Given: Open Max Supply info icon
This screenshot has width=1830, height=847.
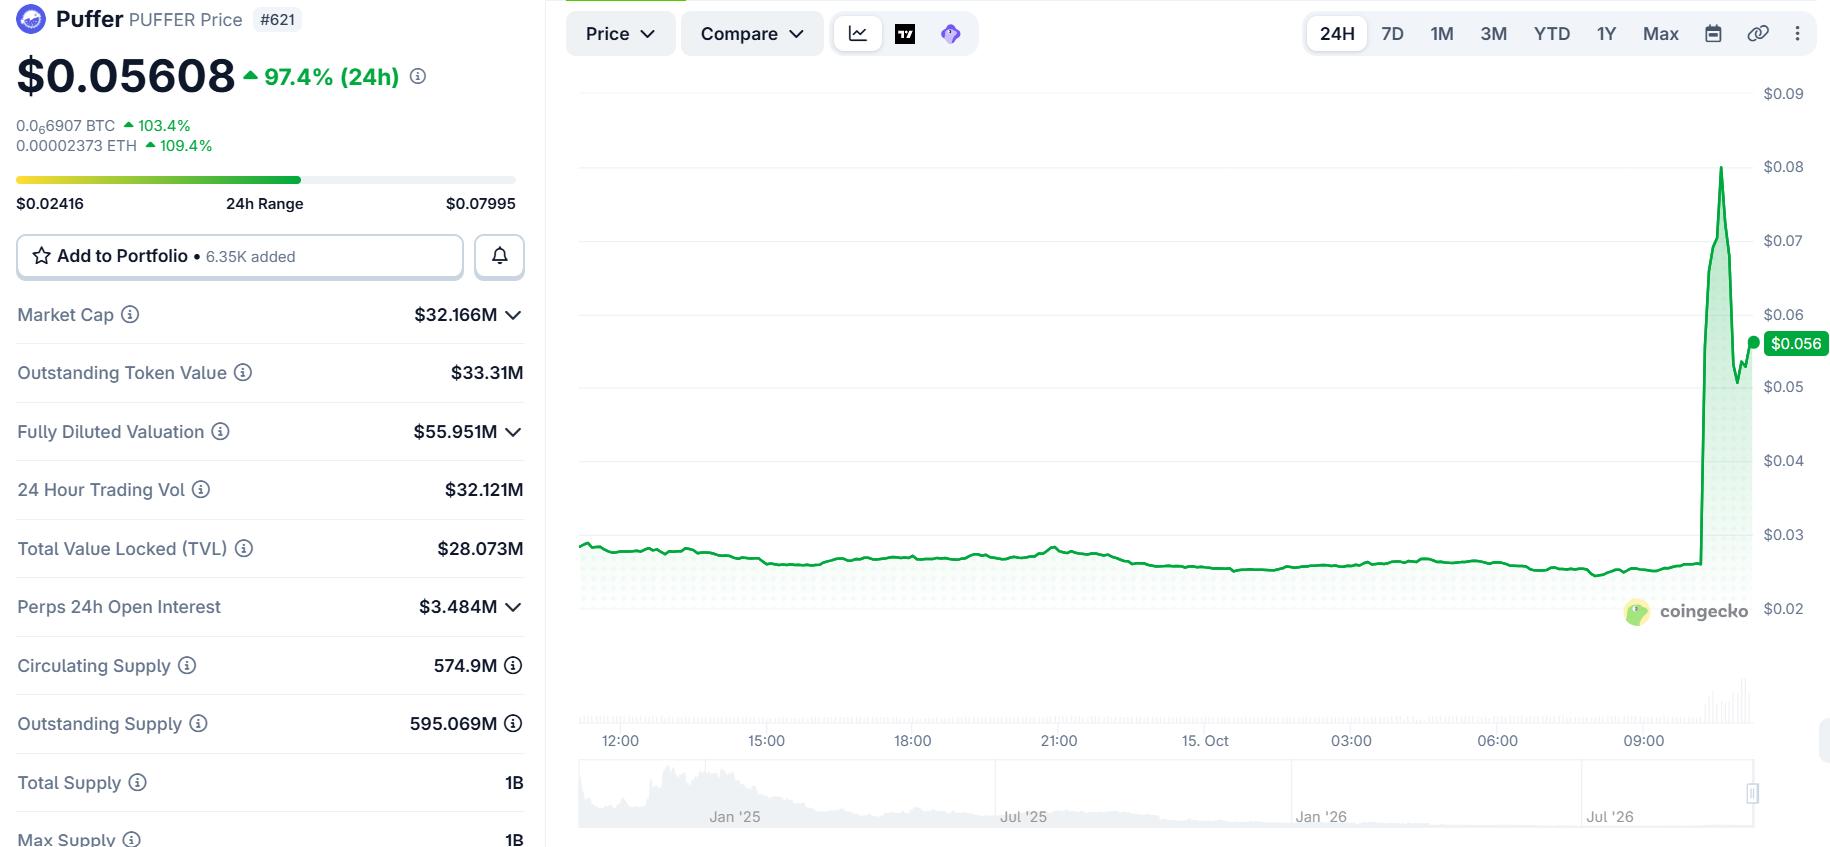Looking at the screenshot, I should 132,840.
